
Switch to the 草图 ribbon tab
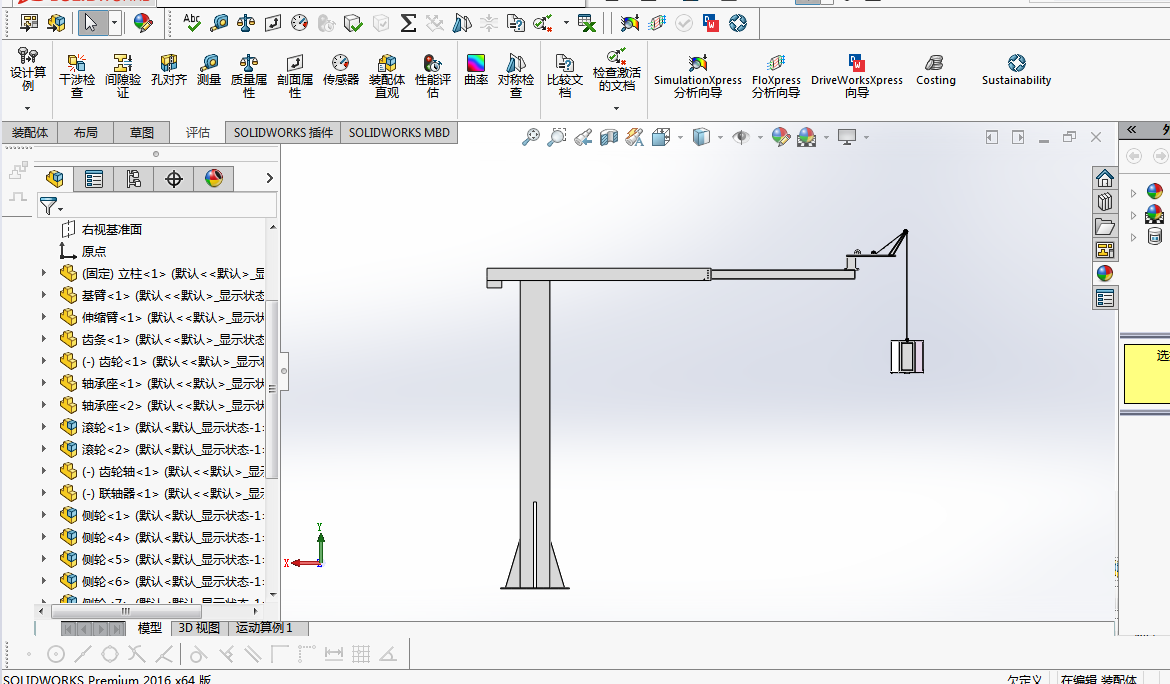[142, 133]
